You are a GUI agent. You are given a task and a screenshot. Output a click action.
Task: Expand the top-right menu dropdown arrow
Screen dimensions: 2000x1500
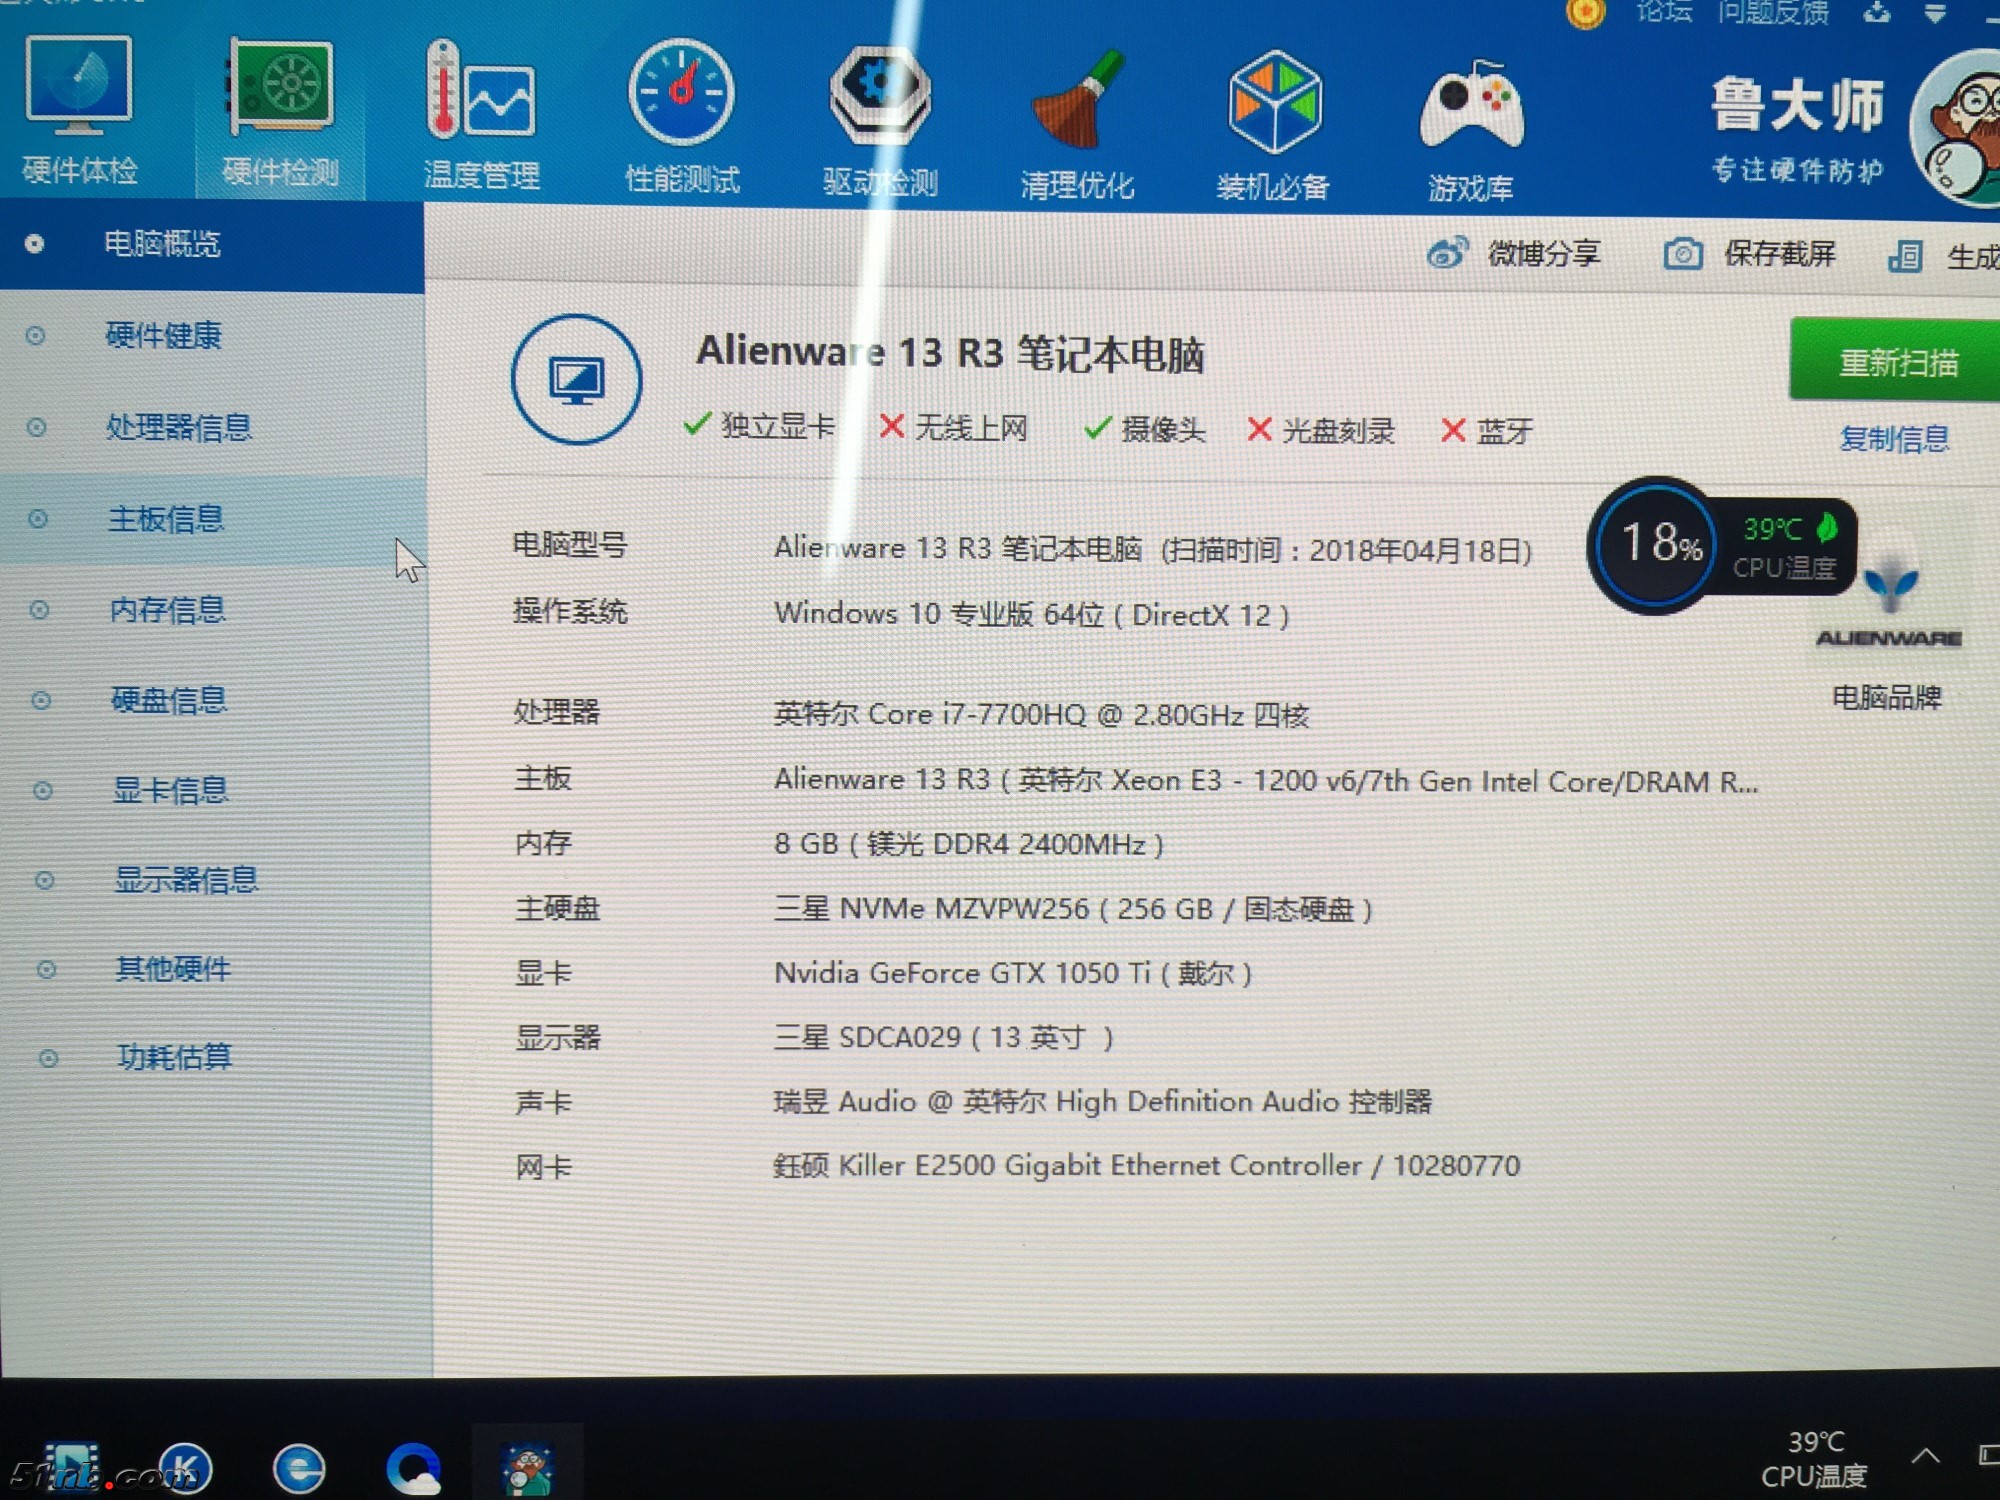[1935, 13]
